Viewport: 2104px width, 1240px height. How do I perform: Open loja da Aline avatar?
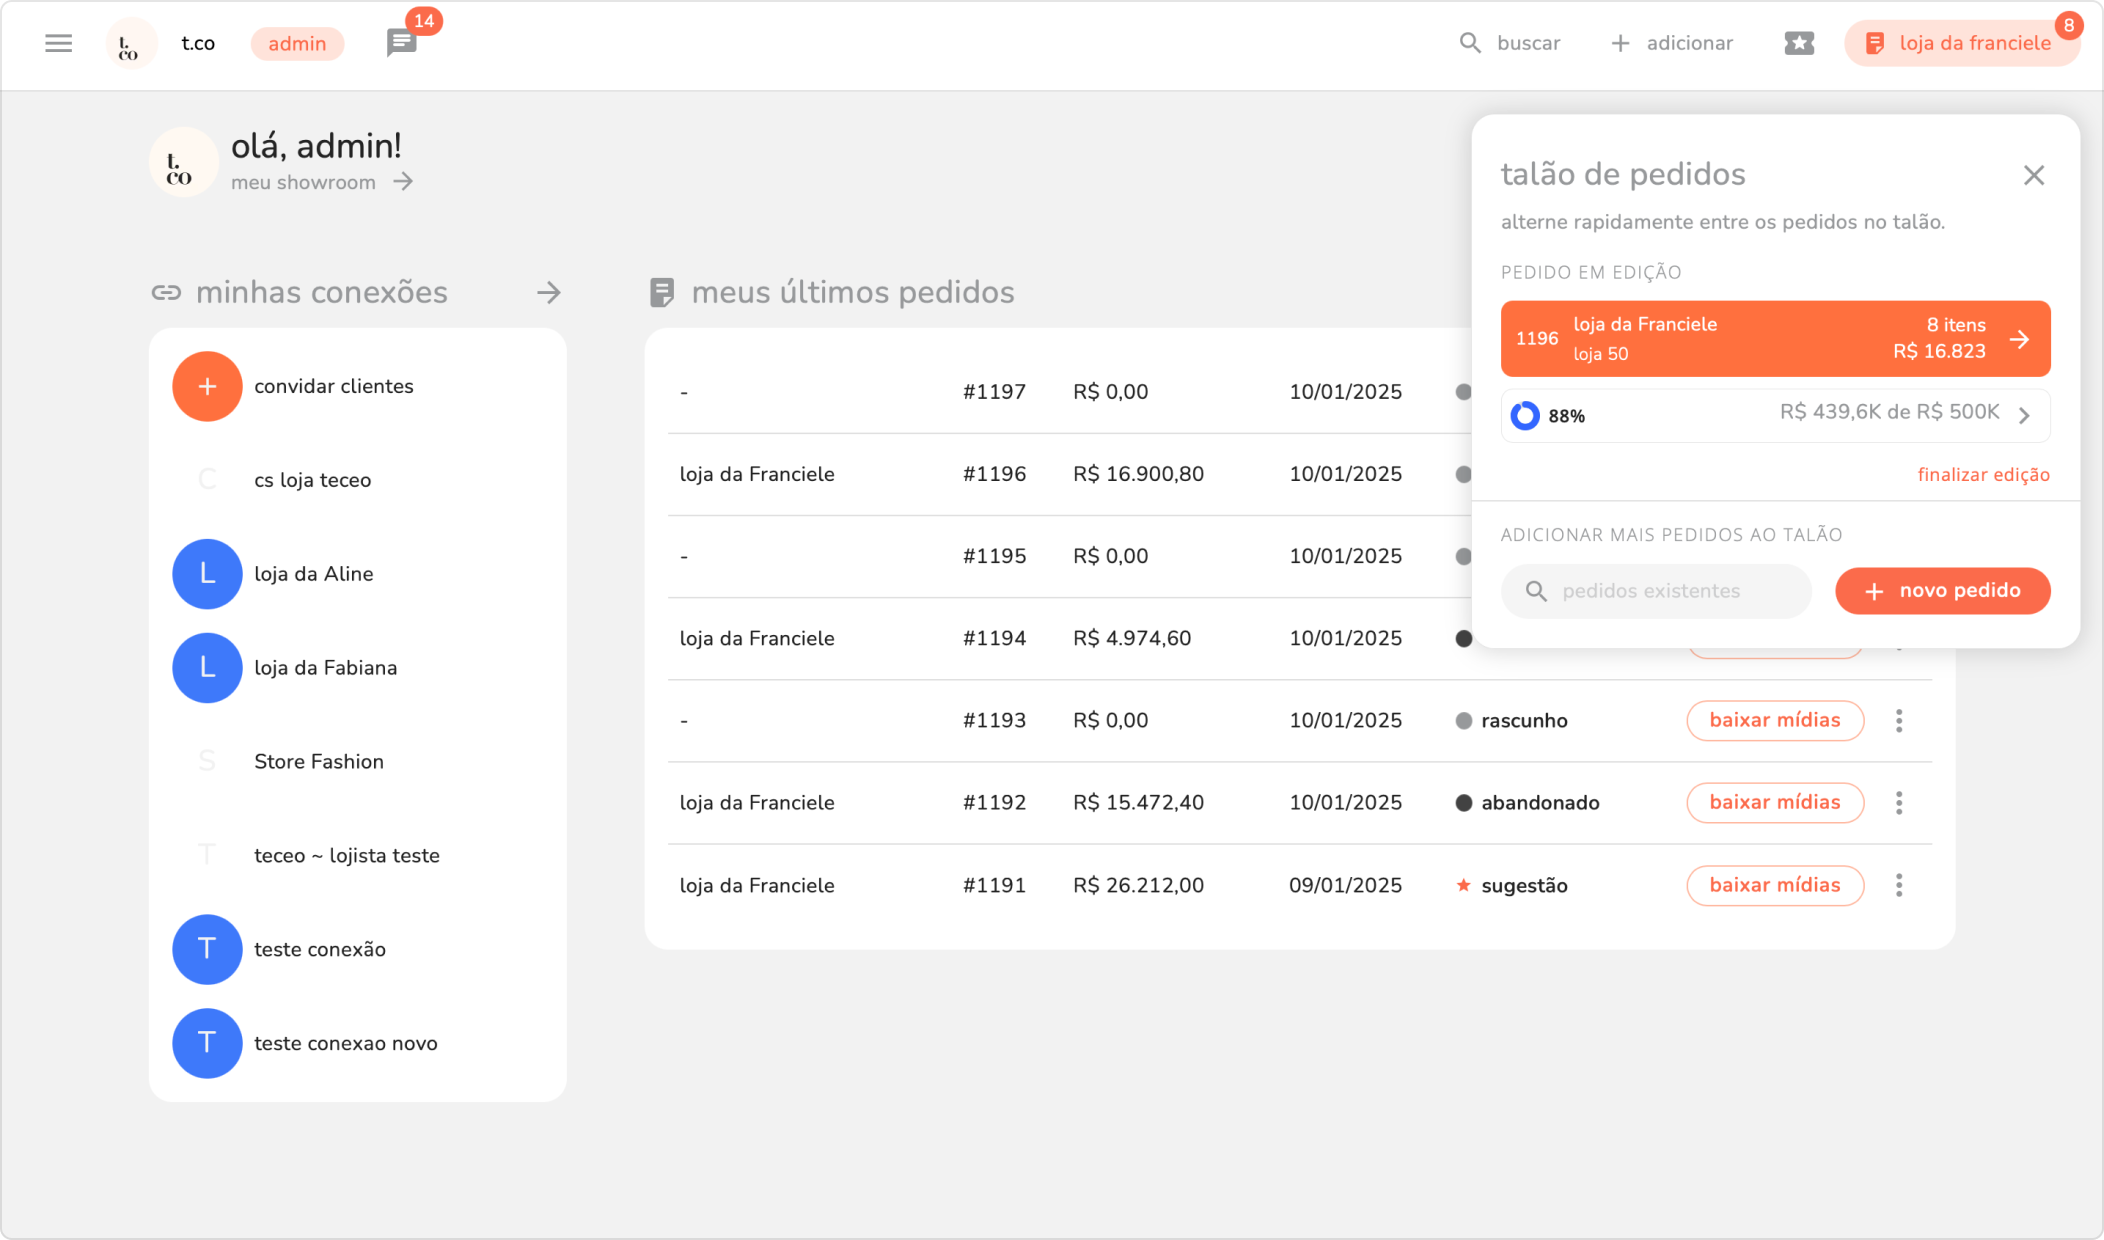point(207,574)
